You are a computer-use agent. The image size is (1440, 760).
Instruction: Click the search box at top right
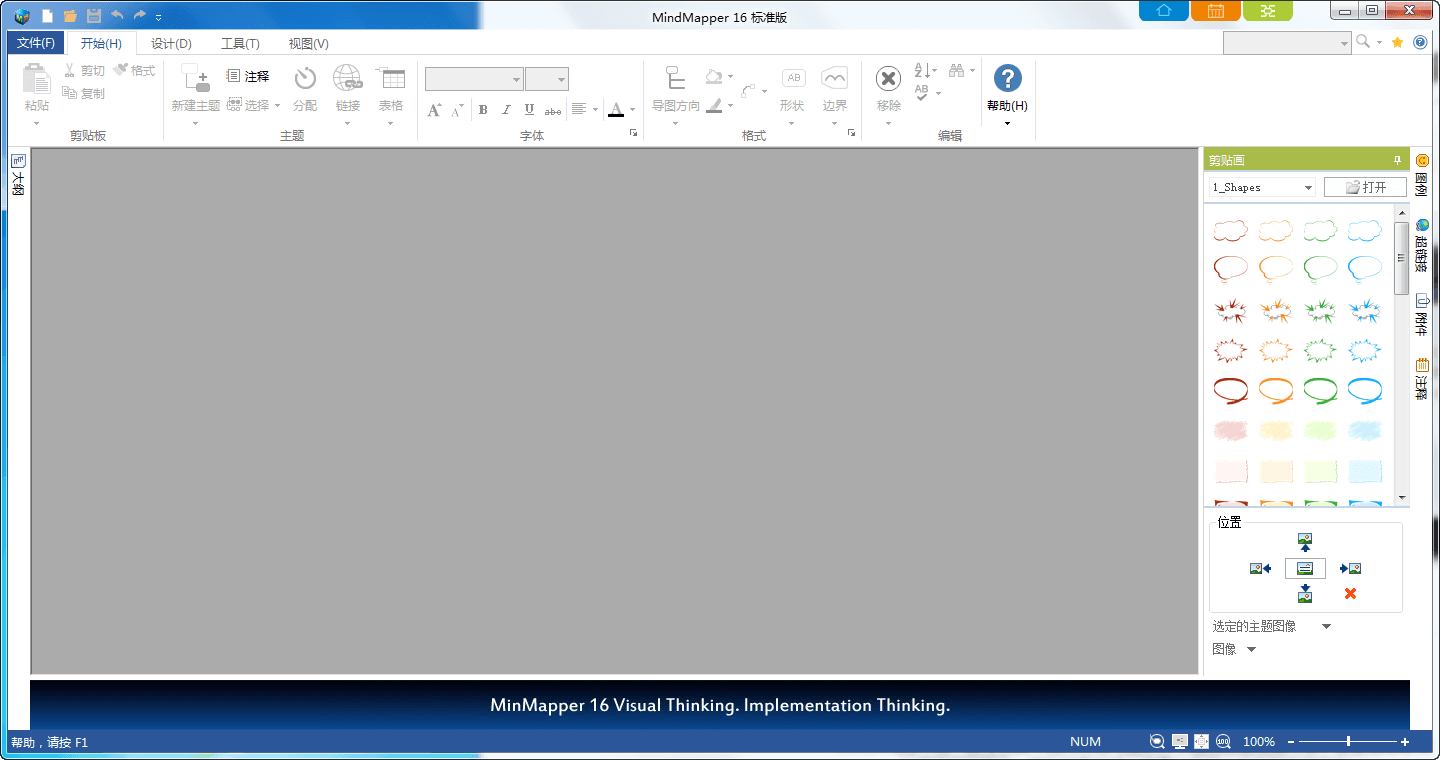pyautogui.click(x=1287, y=43)
